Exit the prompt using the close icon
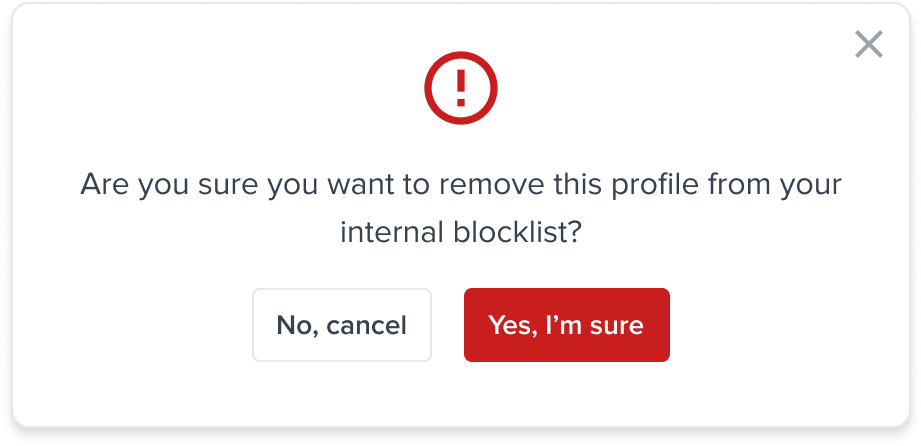Viewport: 921px width, 446px height. coord(868,44)
